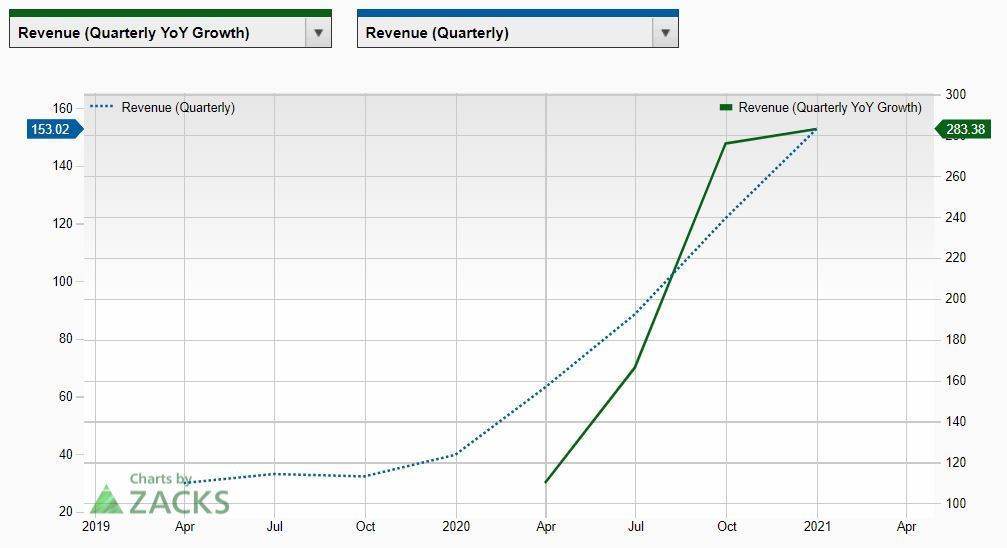The image size is (1007, 548).
Task: Toggle the Revenue (Quarterly YoY Growth) legend label
Action: pyautogui.click(x=830, y=108)
